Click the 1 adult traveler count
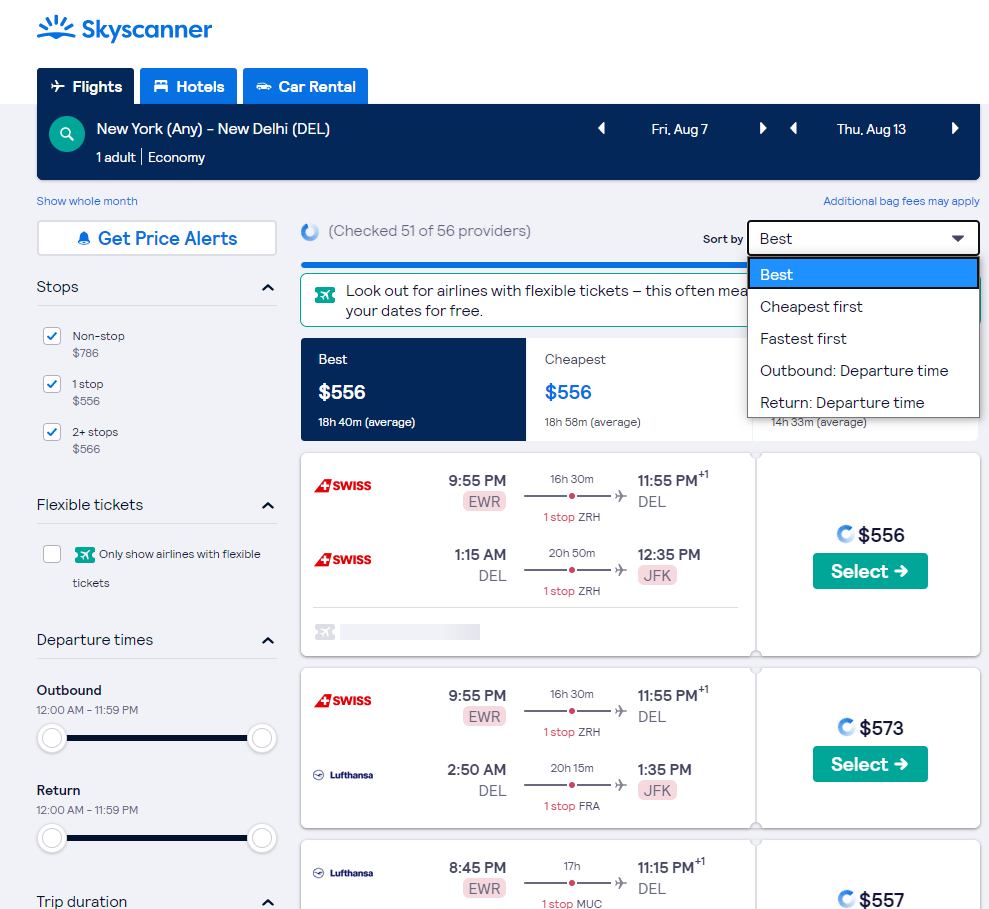This screenshot has width=989, height=909. coord(116,157)
